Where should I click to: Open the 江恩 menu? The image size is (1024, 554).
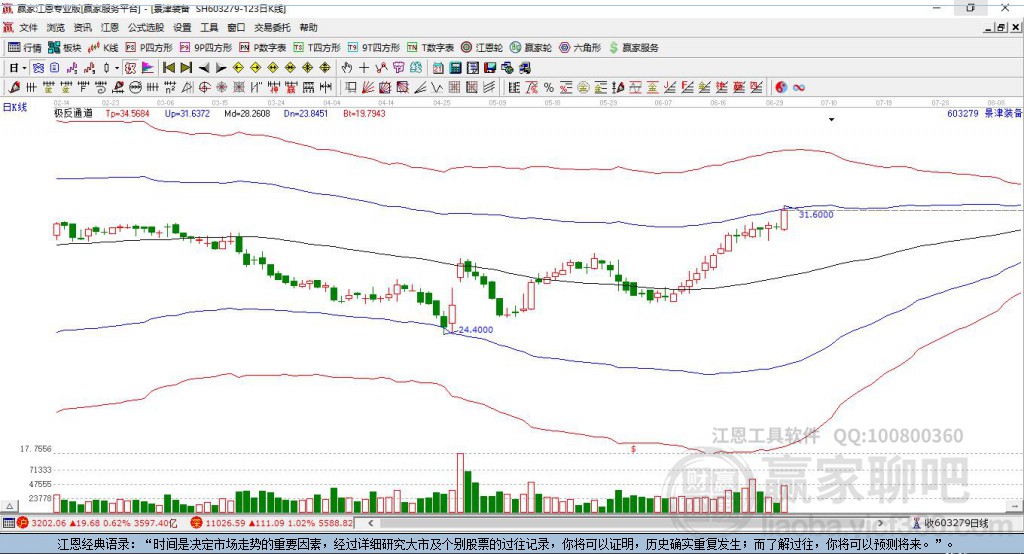[110, 27]
